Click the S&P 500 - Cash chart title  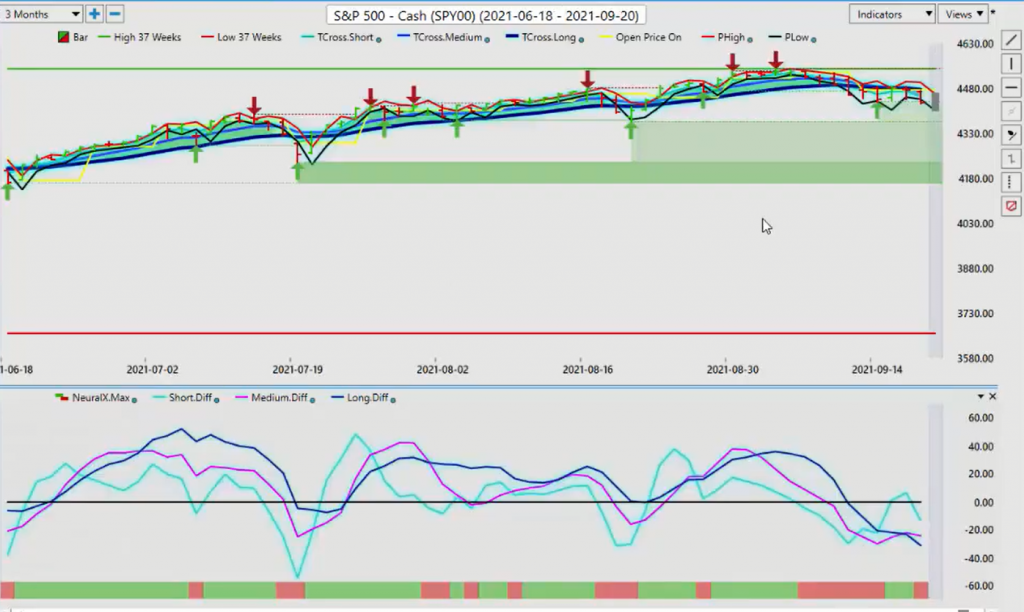[x=486, y=15]
